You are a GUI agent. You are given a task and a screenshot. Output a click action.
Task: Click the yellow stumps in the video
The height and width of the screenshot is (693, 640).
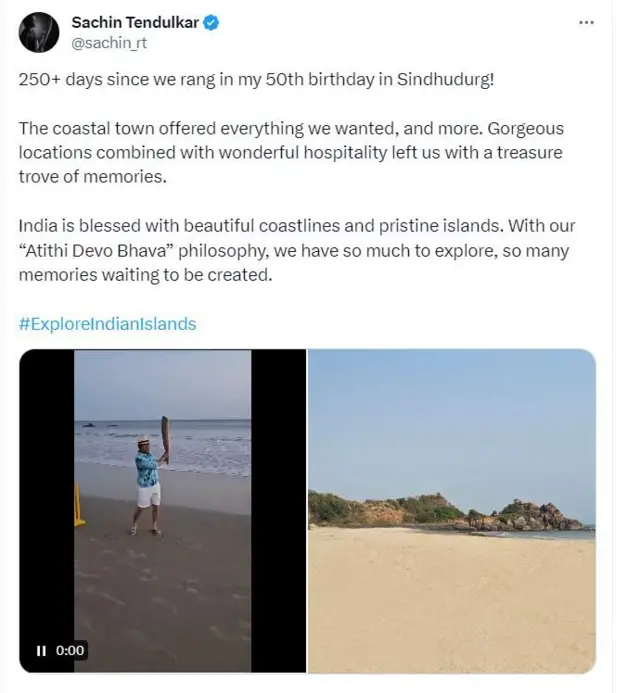(79, 505)
